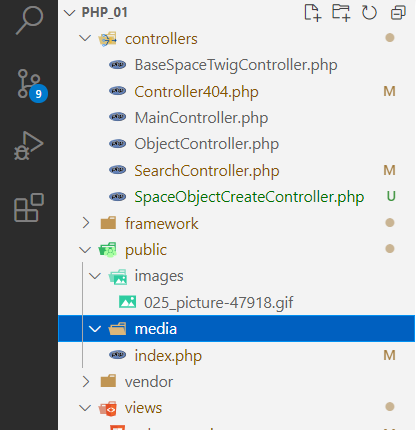
Task: Open the Extensions view
Action: (29, 207)
